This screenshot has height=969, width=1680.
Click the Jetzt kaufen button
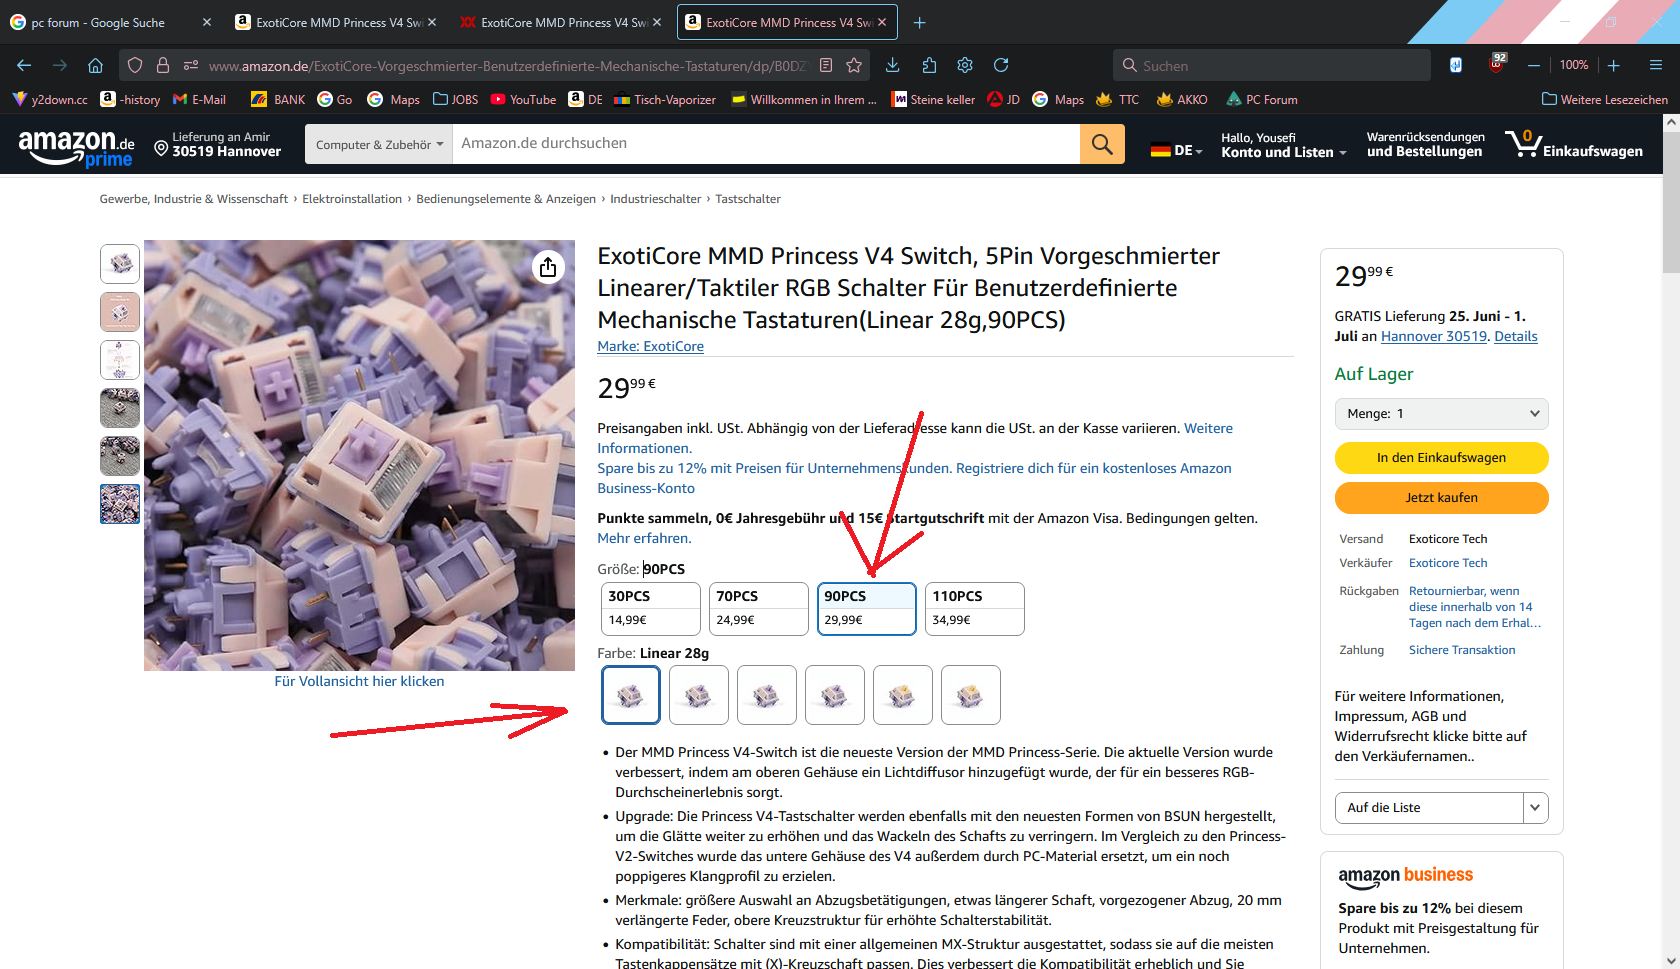(1441, 498)
